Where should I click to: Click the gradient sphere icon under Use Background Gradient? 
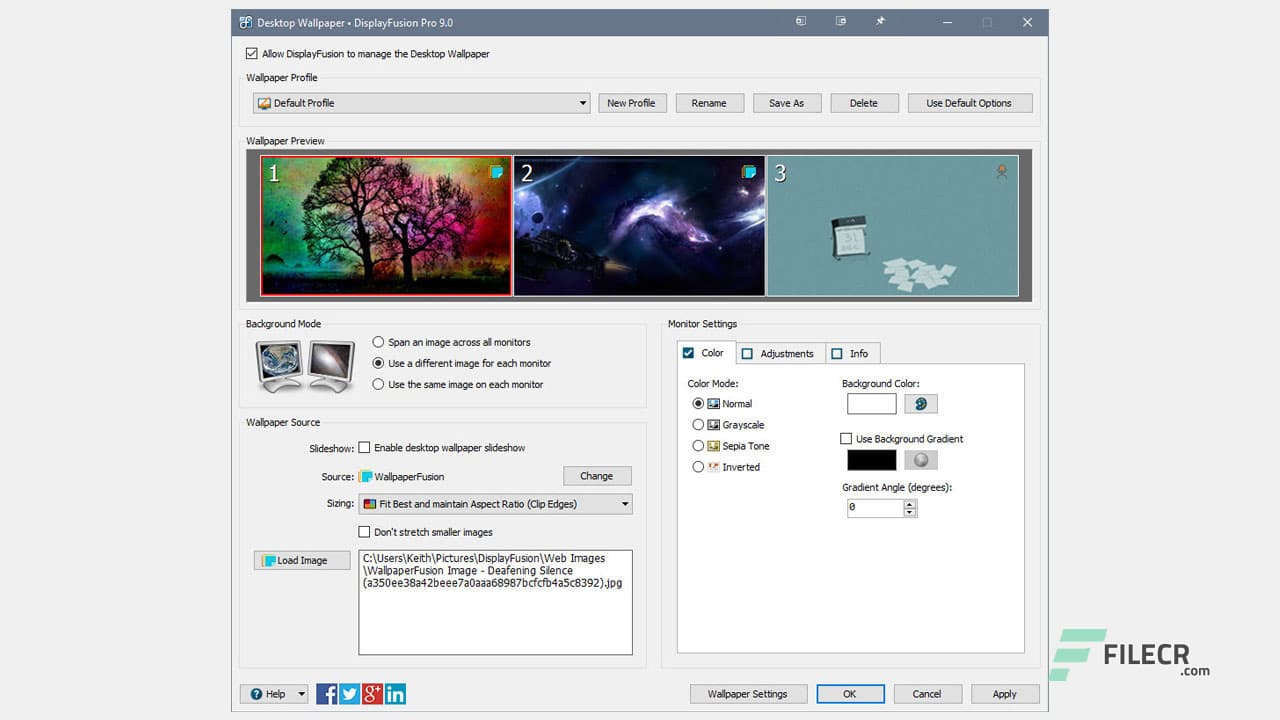(920, 459)
